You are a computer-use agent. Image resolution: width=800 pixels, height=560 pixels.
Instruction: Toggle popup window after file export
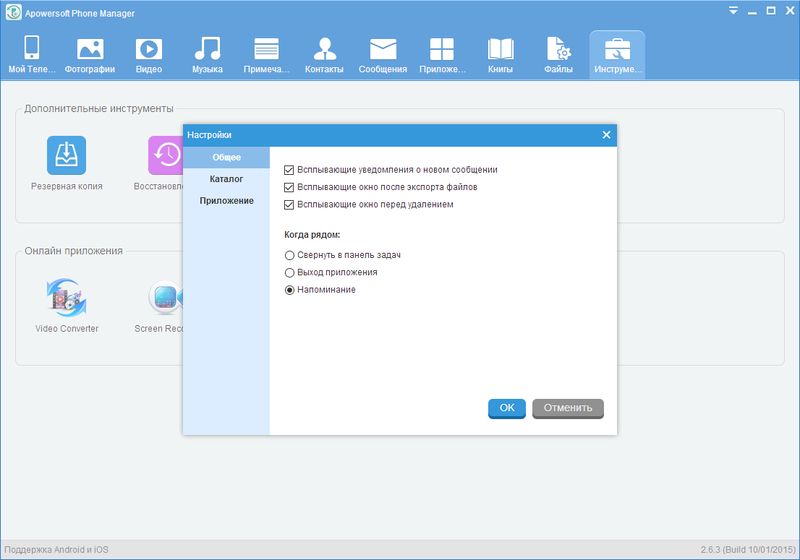(289, 187)
